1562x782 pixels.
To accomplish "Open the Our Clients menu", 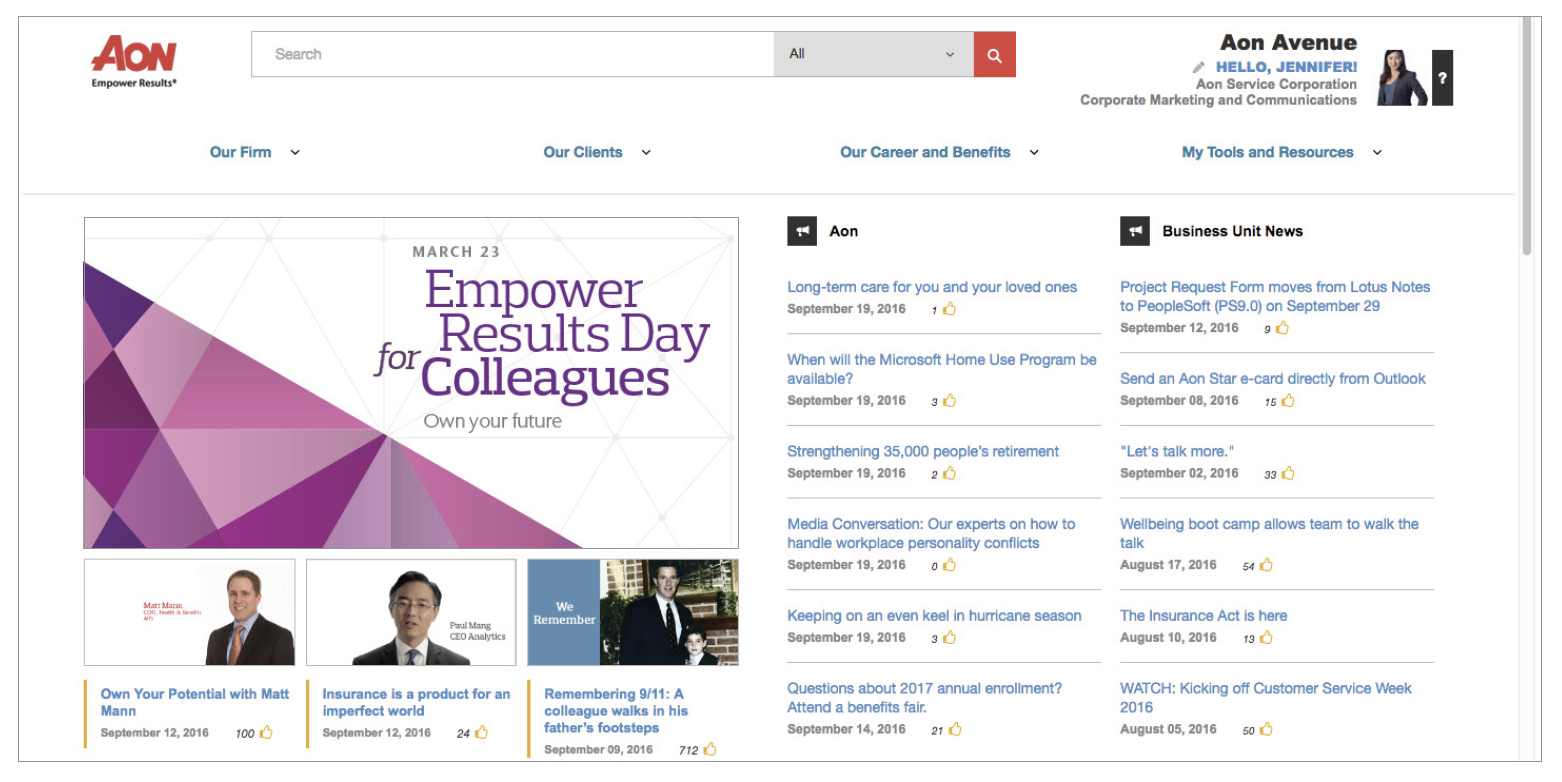I will click(x=583, y=152).
